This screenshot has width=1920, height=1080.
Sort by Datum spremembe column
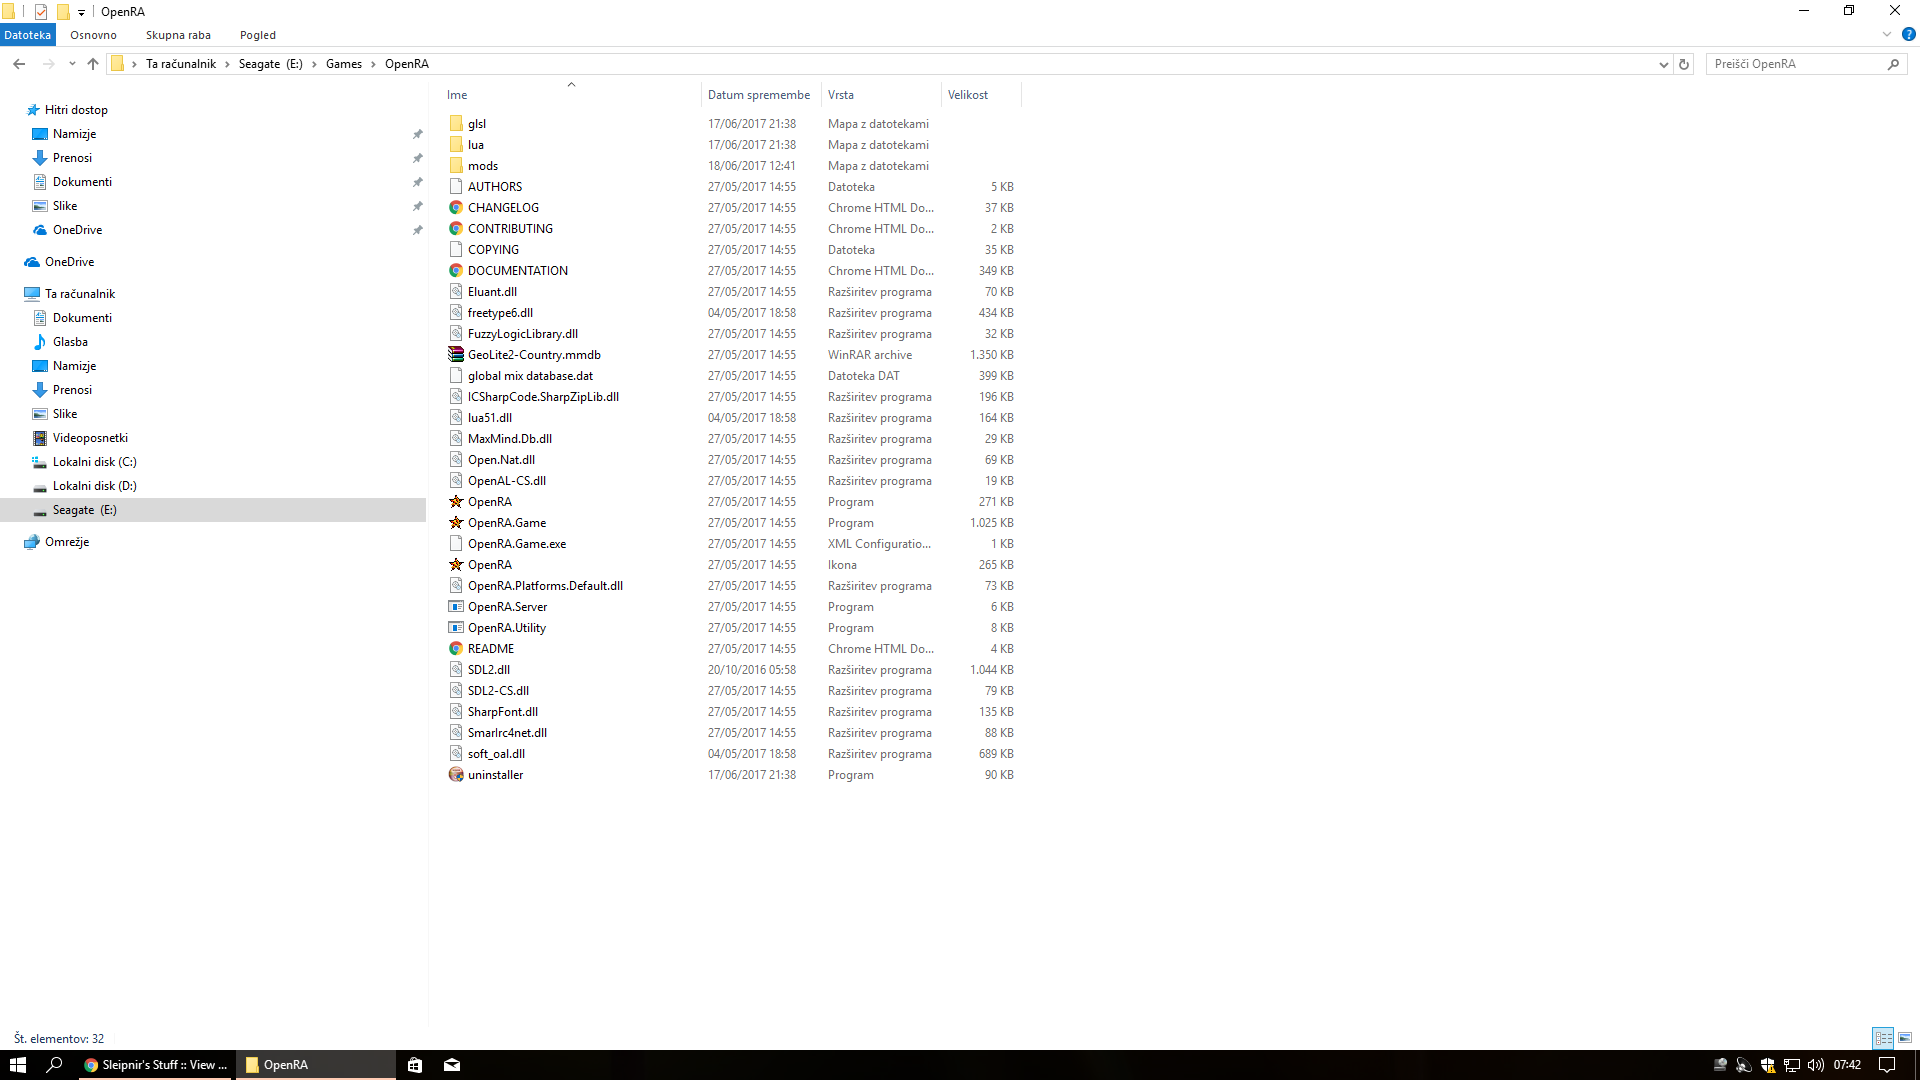pyautogui.click(x=761, y=95)
